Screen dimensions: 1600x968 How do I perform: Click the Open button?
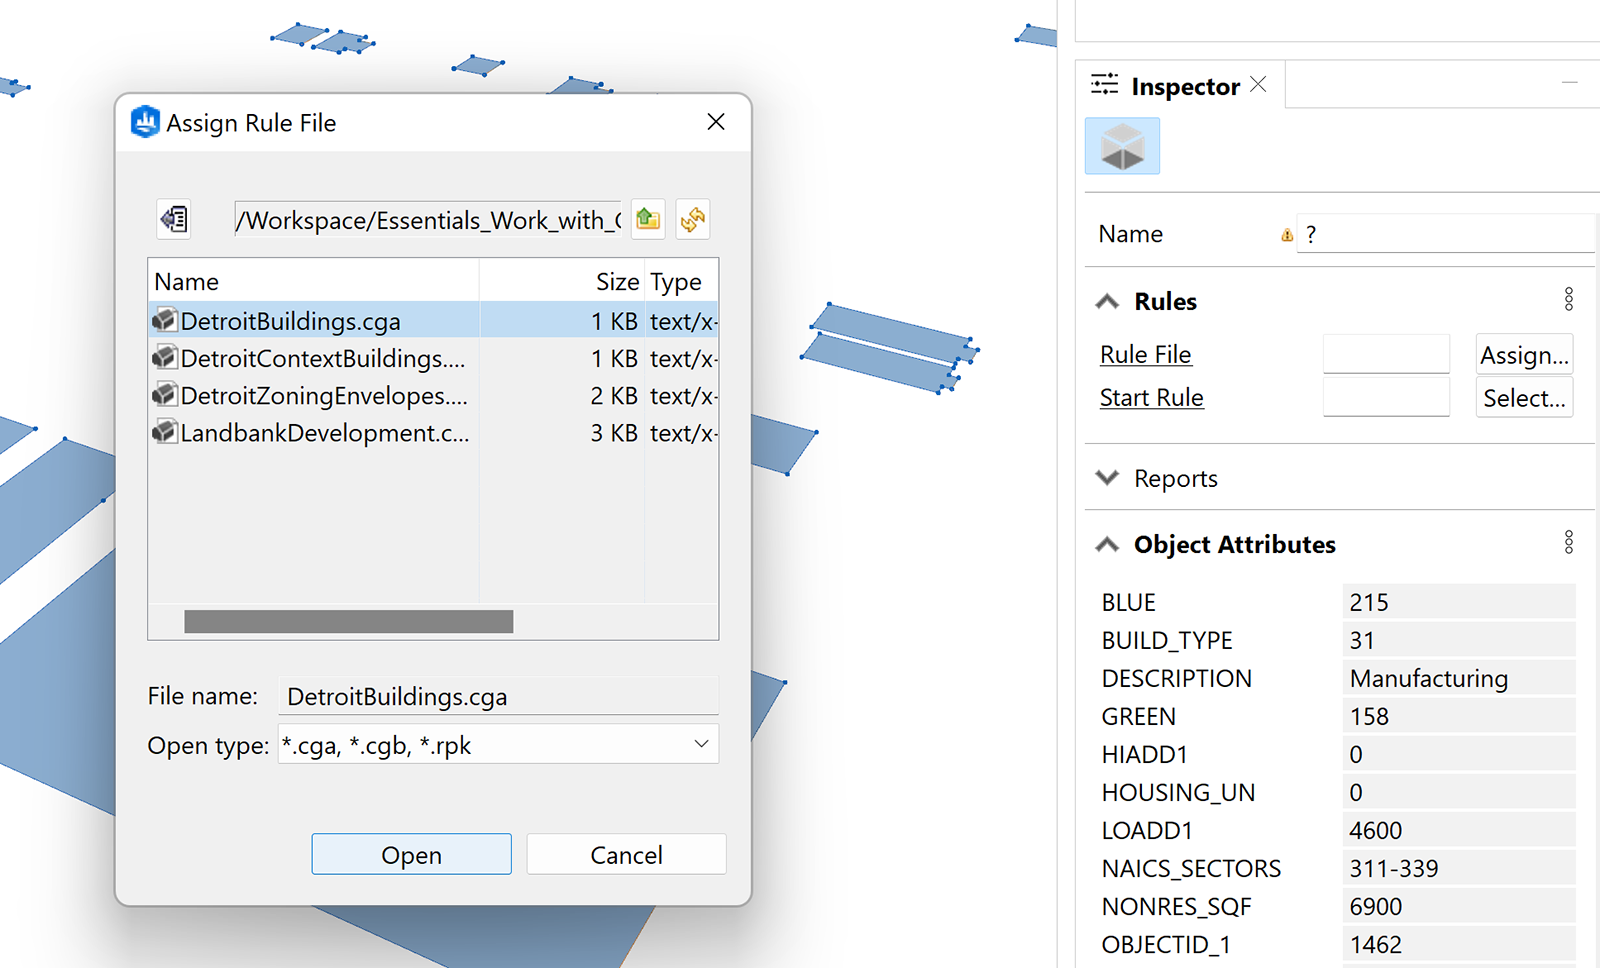point(411,855)
